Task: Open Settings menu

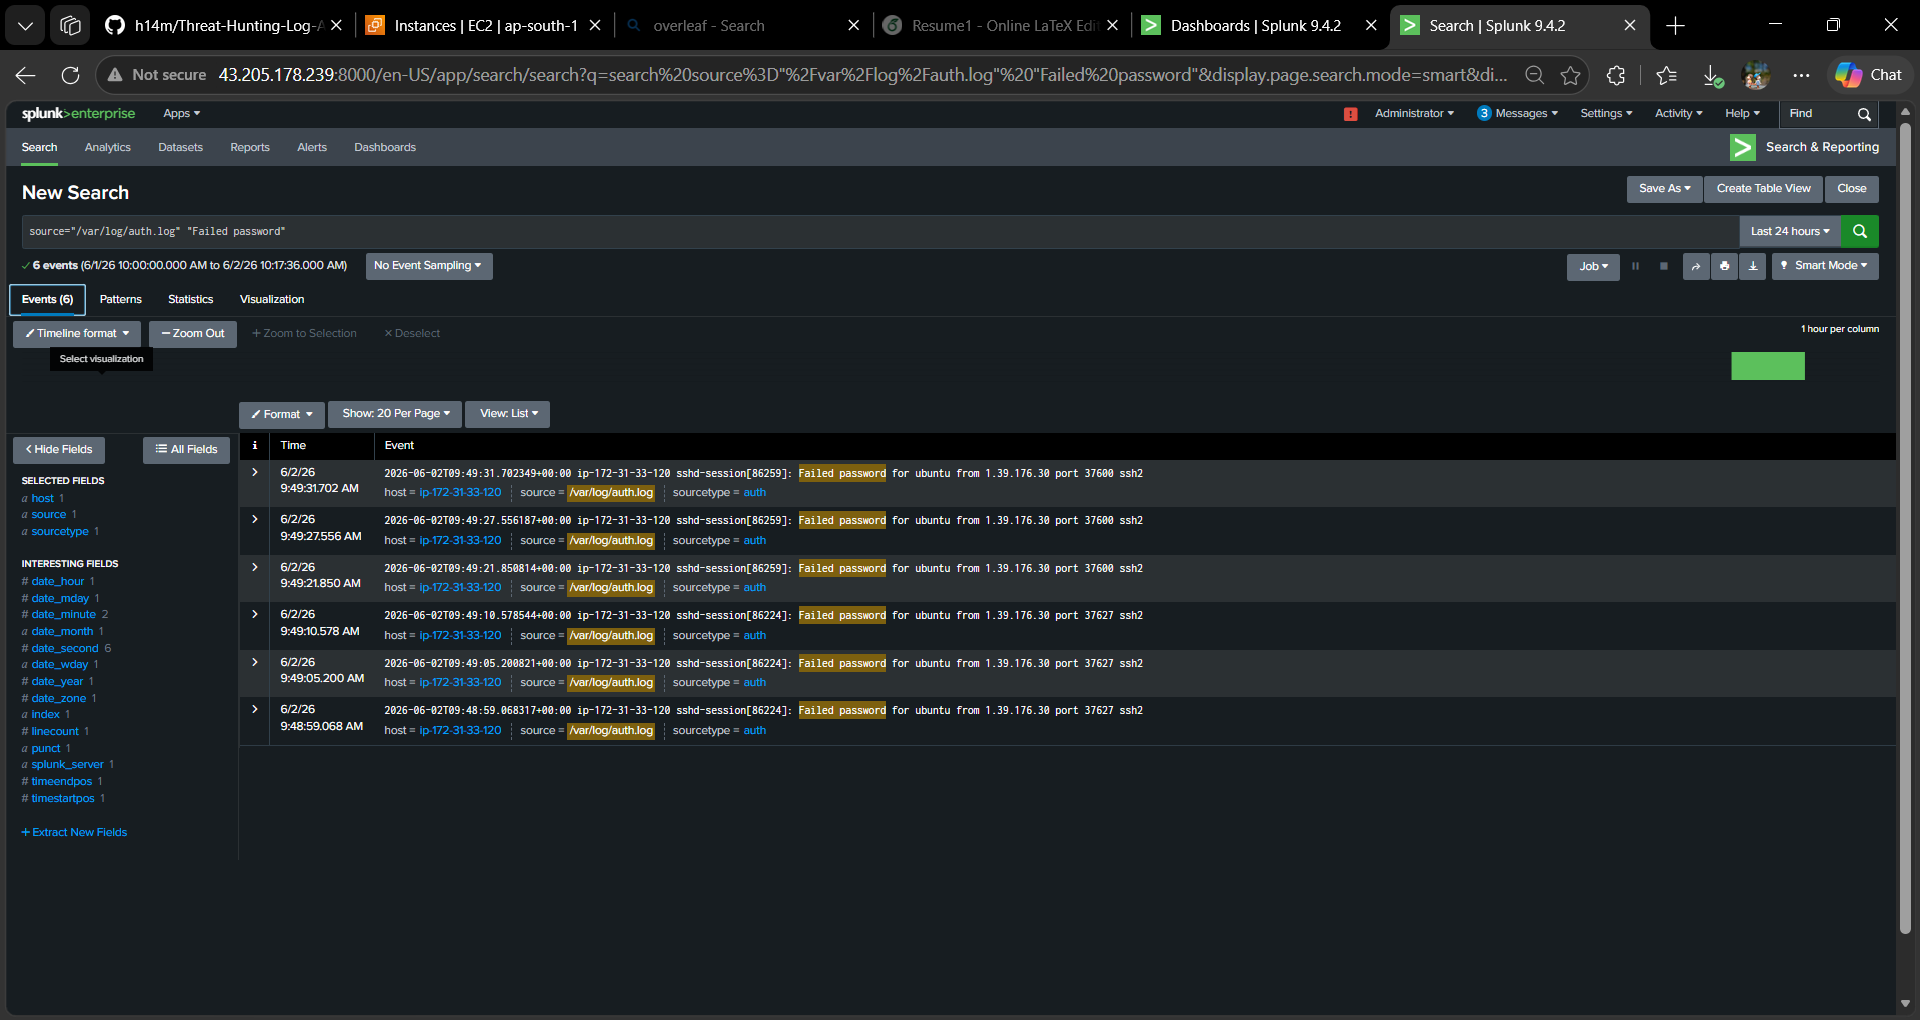Action: click(x=1606, y=114)
